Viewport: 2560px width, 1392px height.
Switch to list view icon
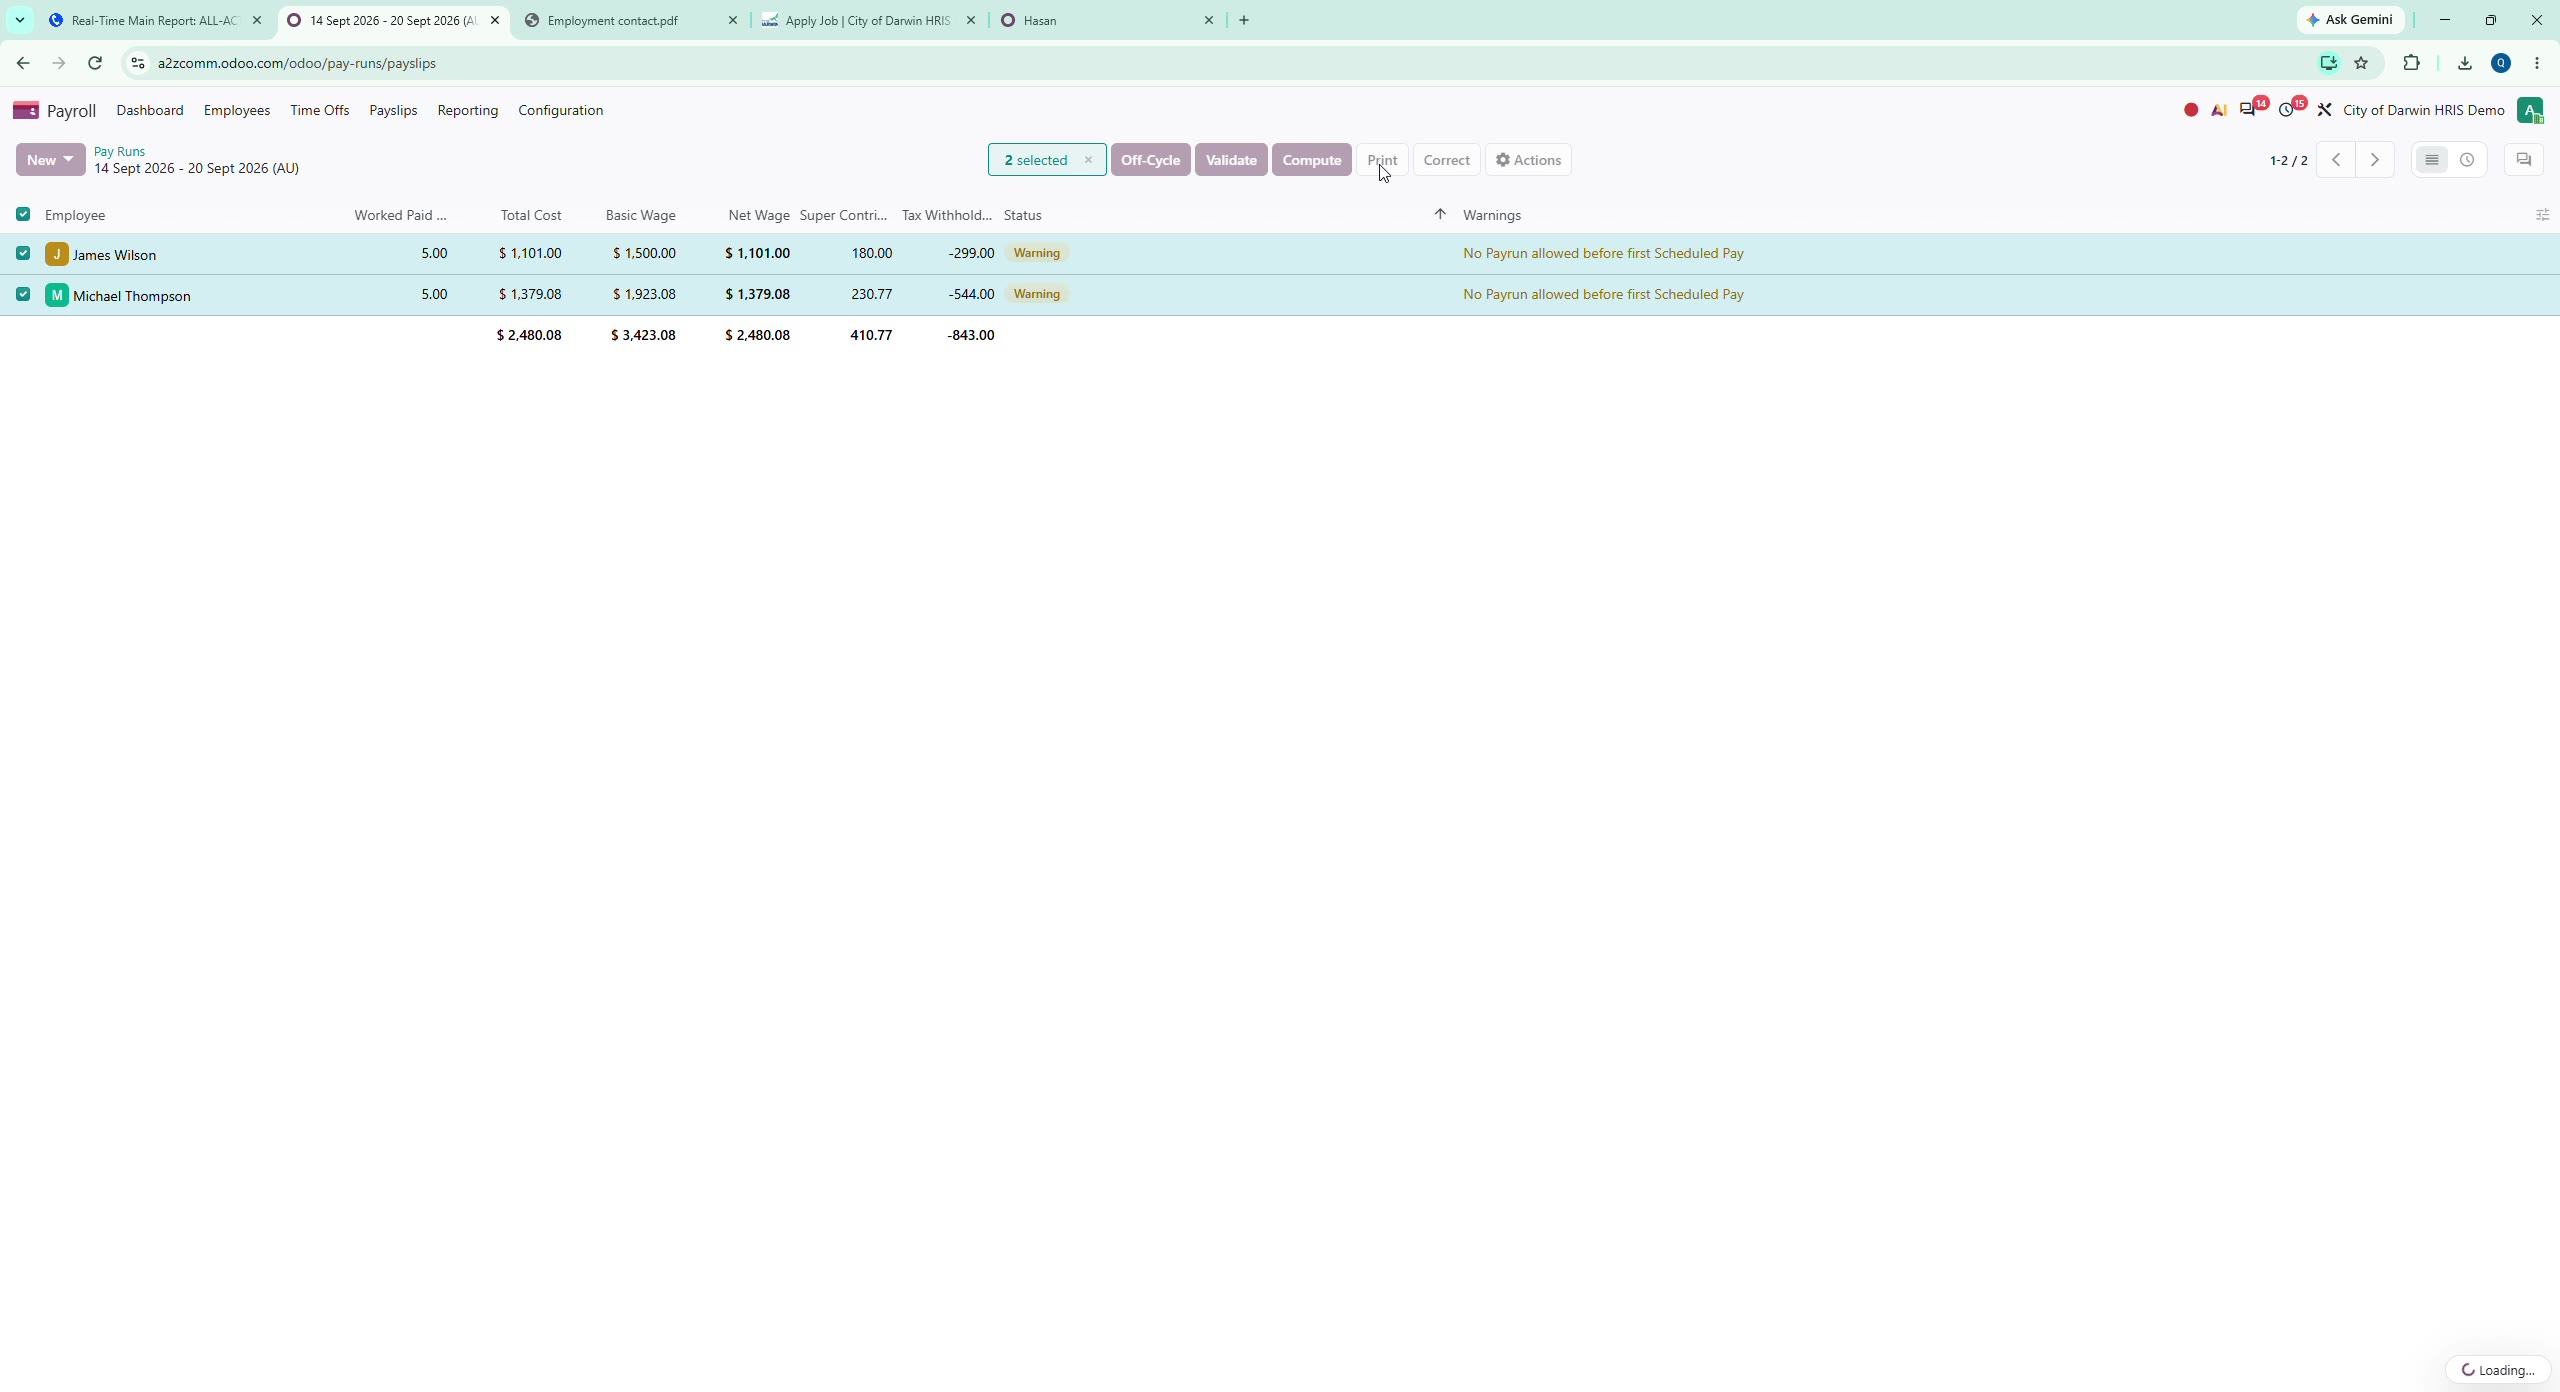click(2432, 160)
